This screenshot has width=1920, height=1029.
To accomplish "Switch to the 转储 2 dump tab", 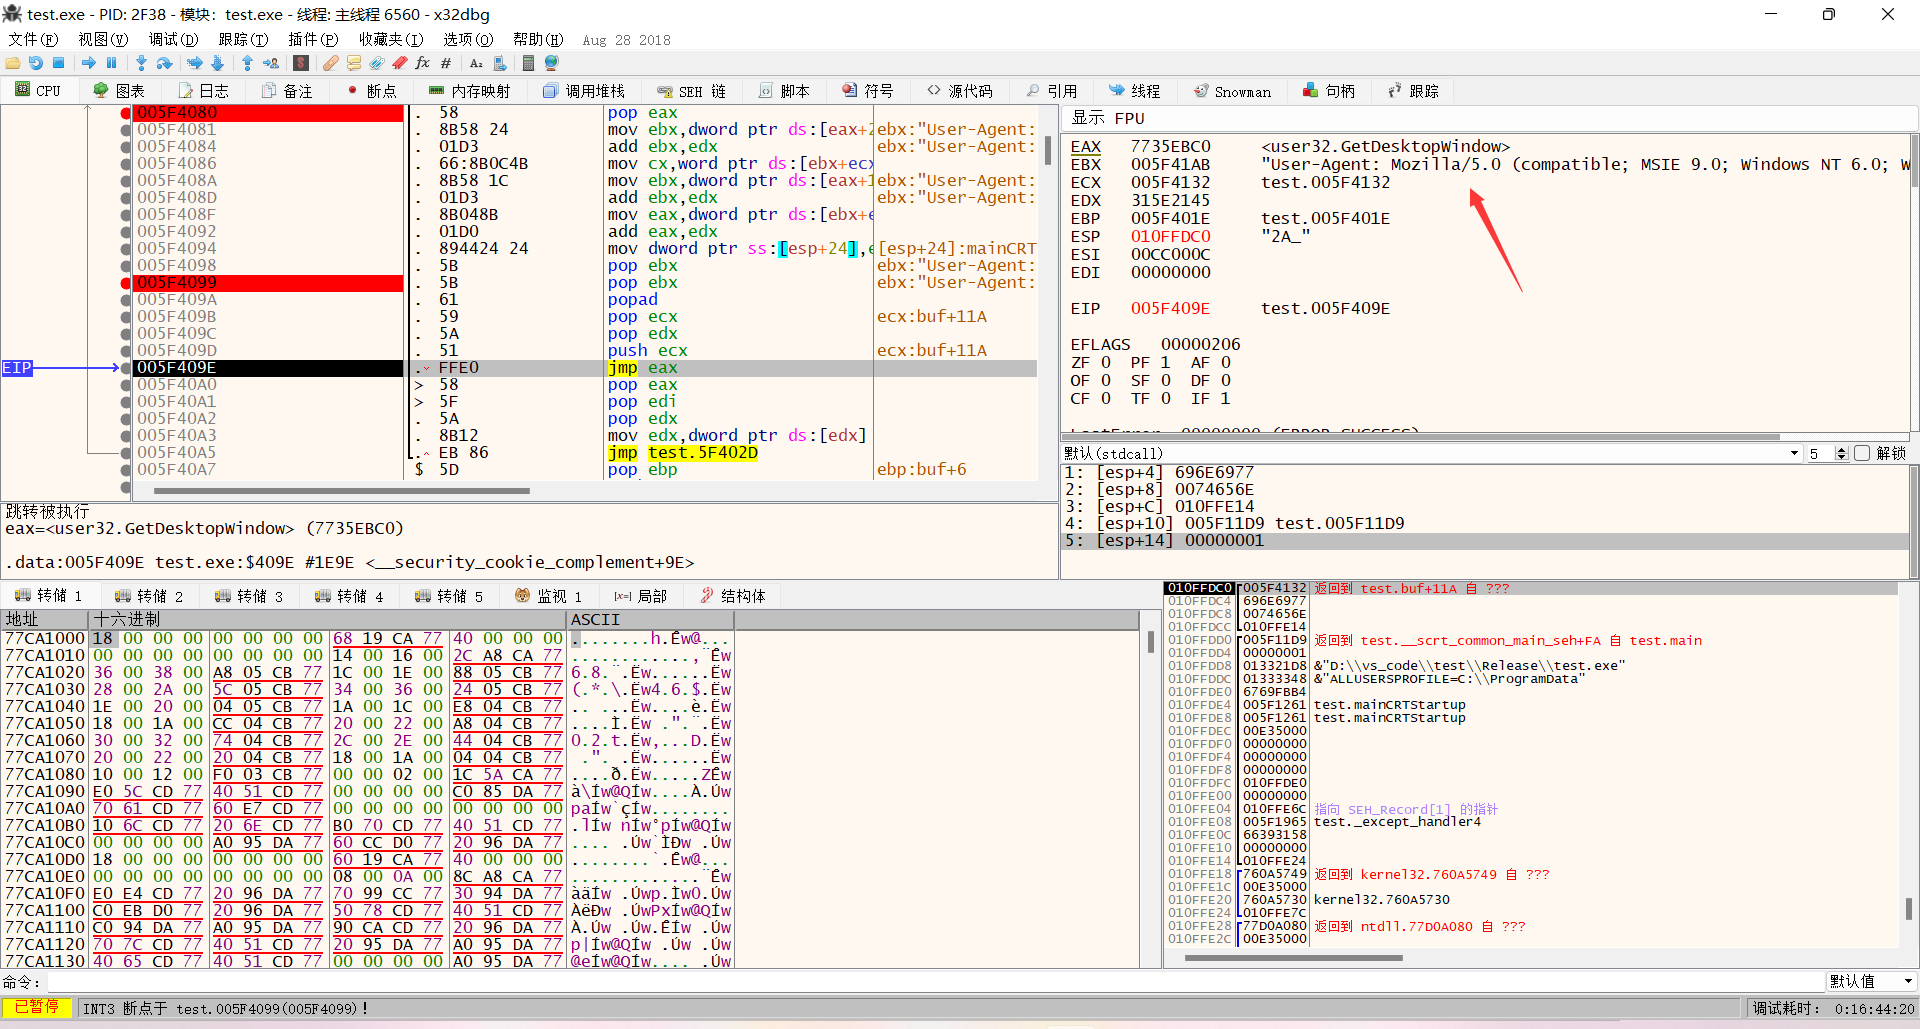I will pyautogui.click(x=149, y=596).
